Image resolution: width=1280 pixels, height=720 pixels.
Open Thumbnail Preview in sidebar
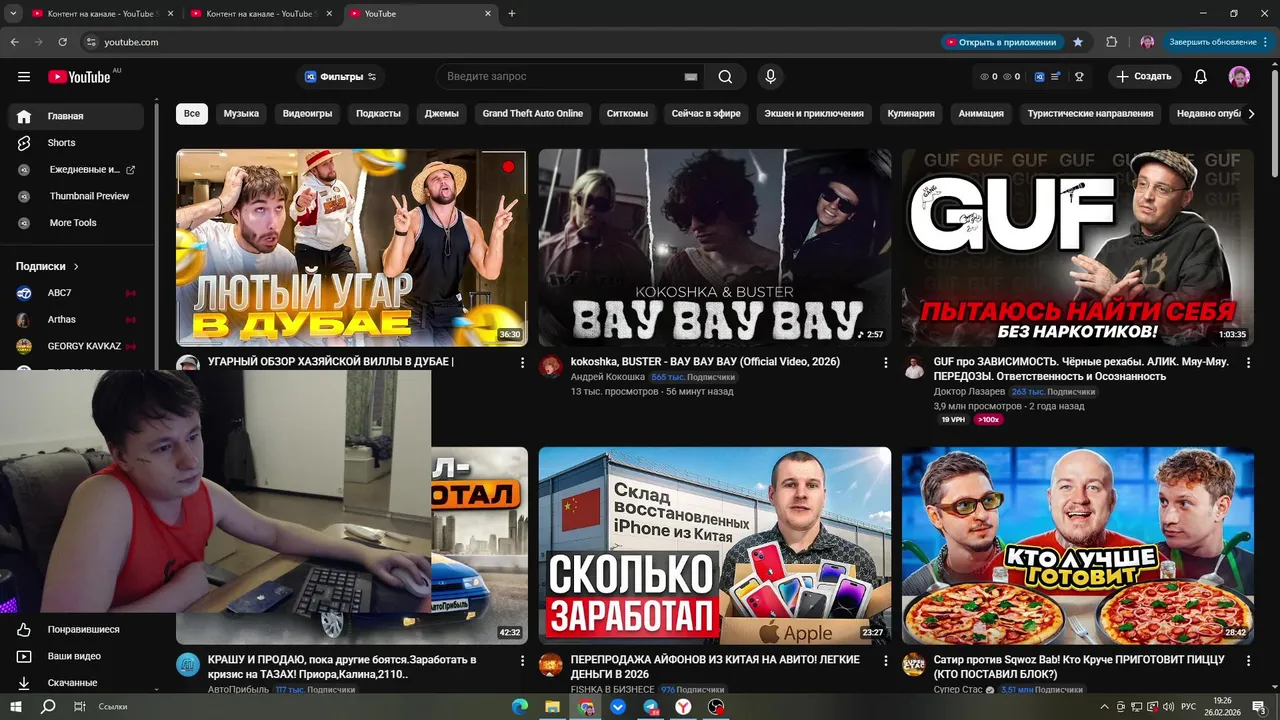pyautogui.click(x=76, y=196)
